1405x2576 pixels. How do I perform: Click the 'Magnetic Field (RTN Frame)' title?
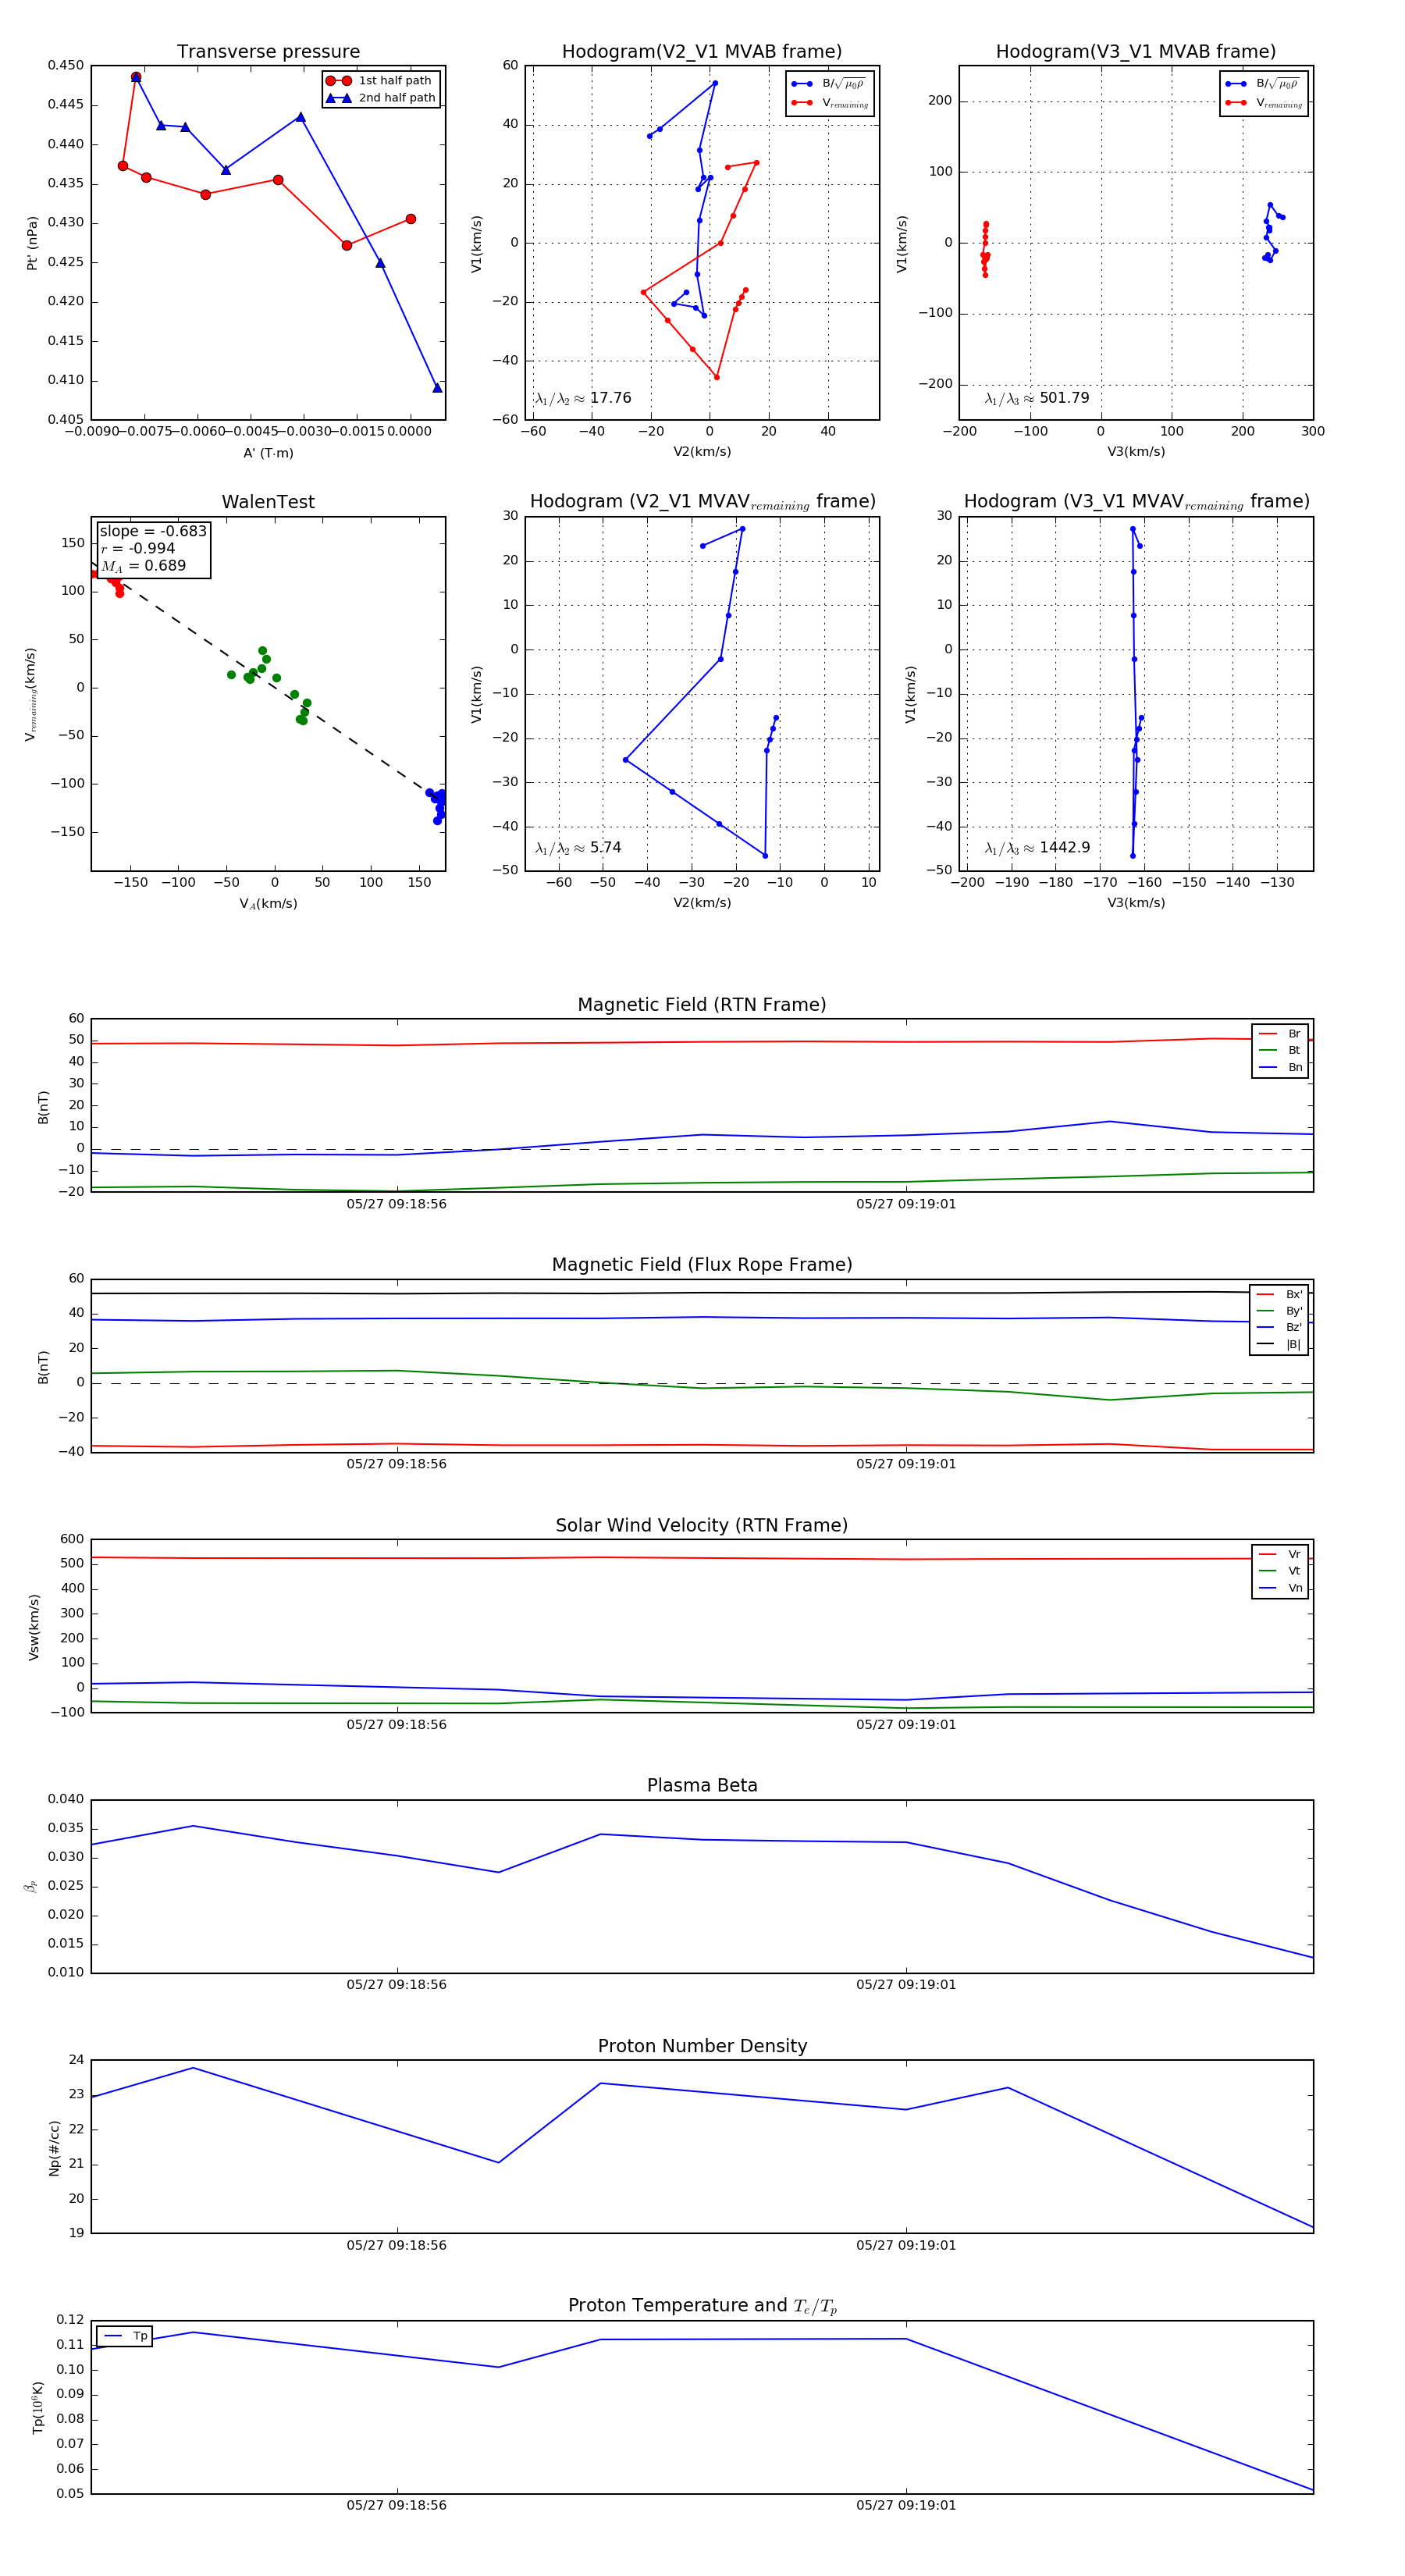[702, 1005]
